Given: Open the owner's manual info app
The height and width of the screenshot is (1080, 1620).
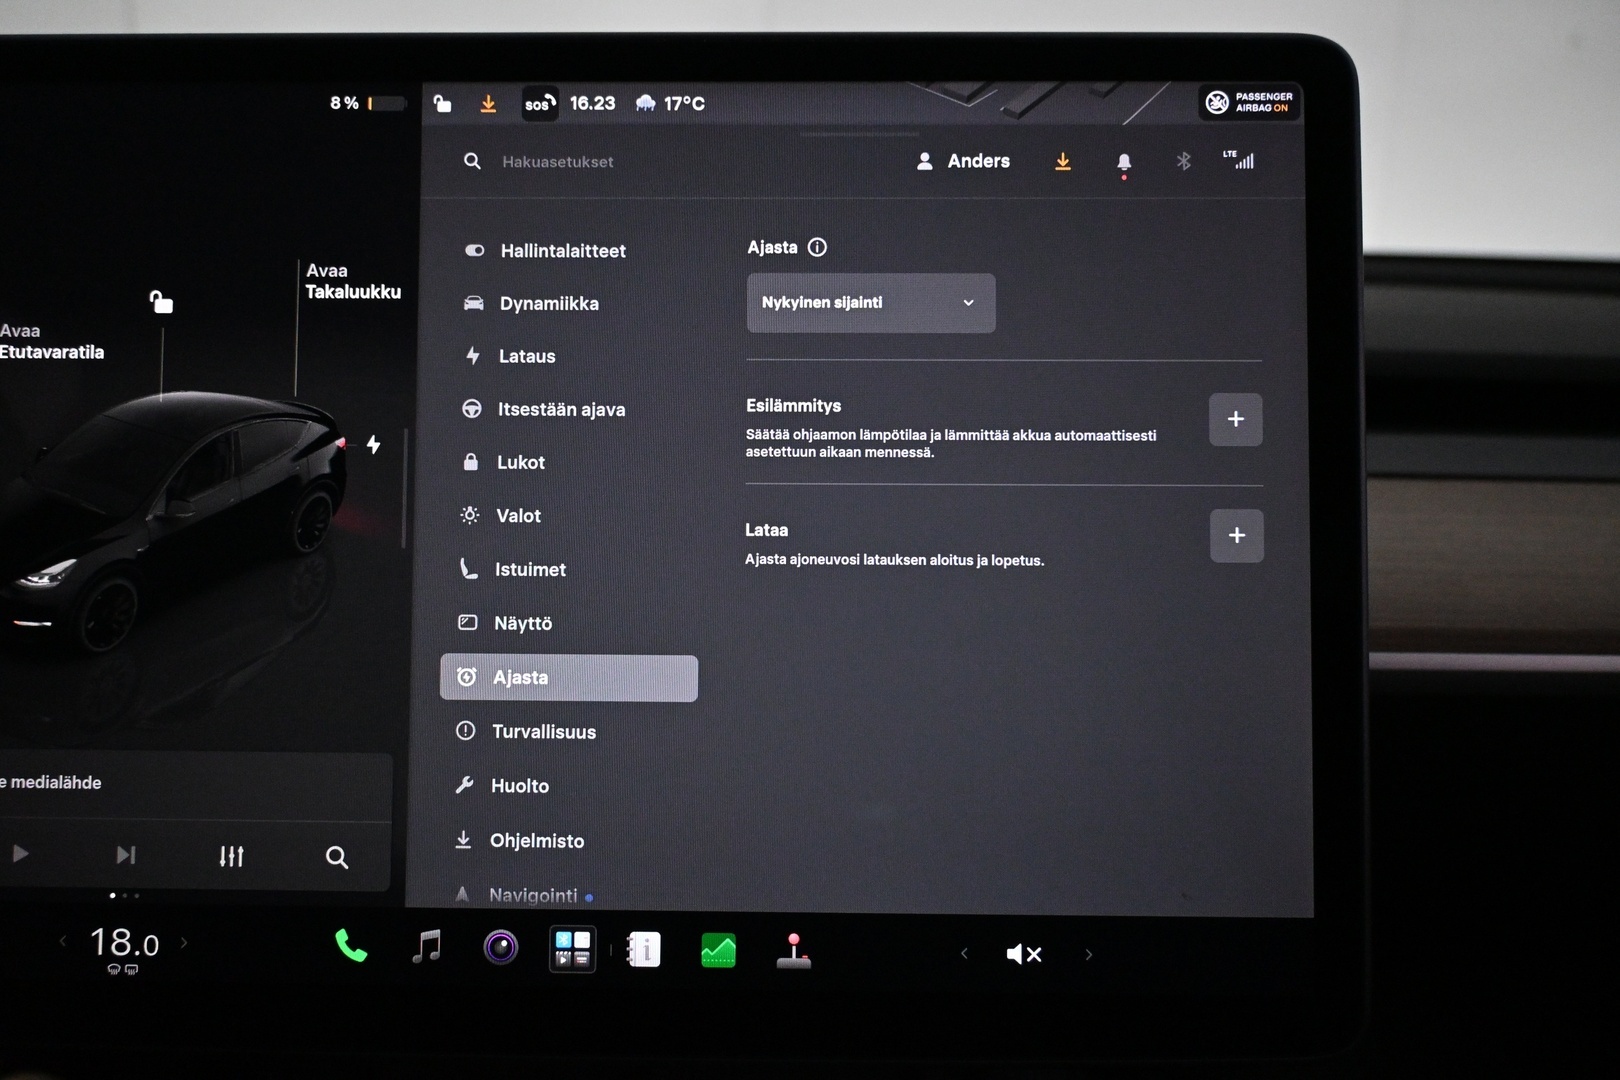Looking at the screenshot, I should [644, 950].
